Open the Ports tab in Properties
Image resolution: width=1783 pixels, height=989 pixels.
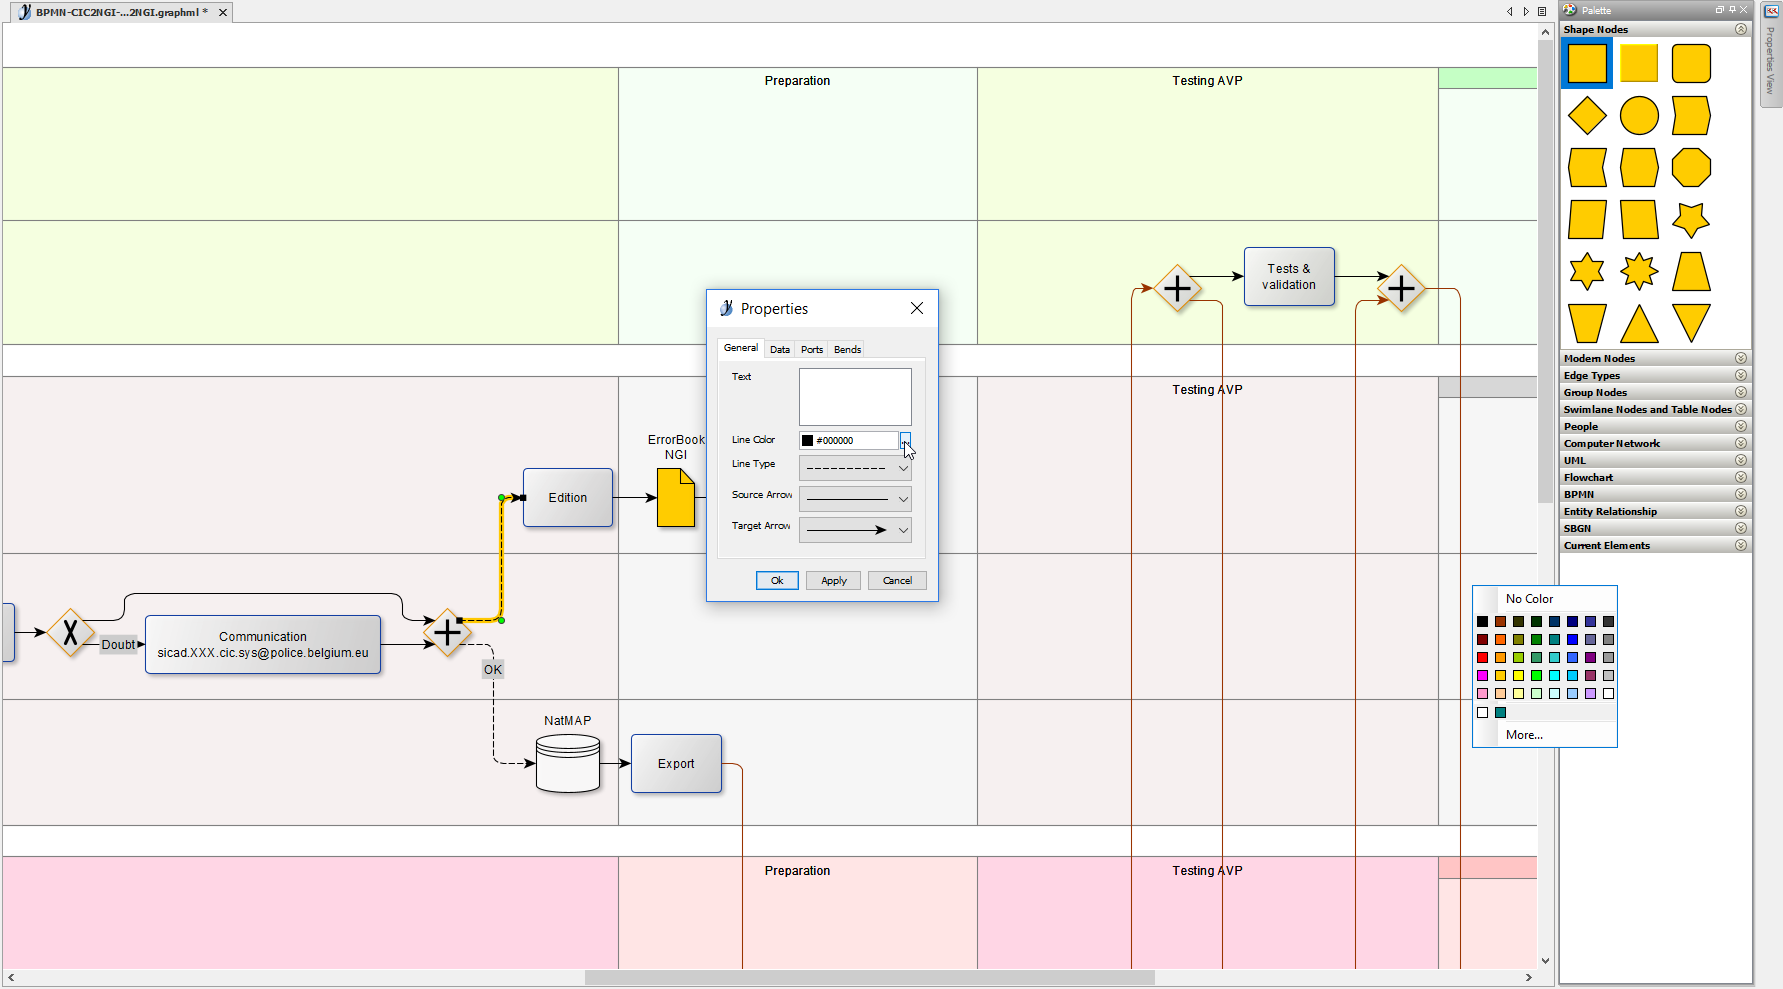[812, 349]
